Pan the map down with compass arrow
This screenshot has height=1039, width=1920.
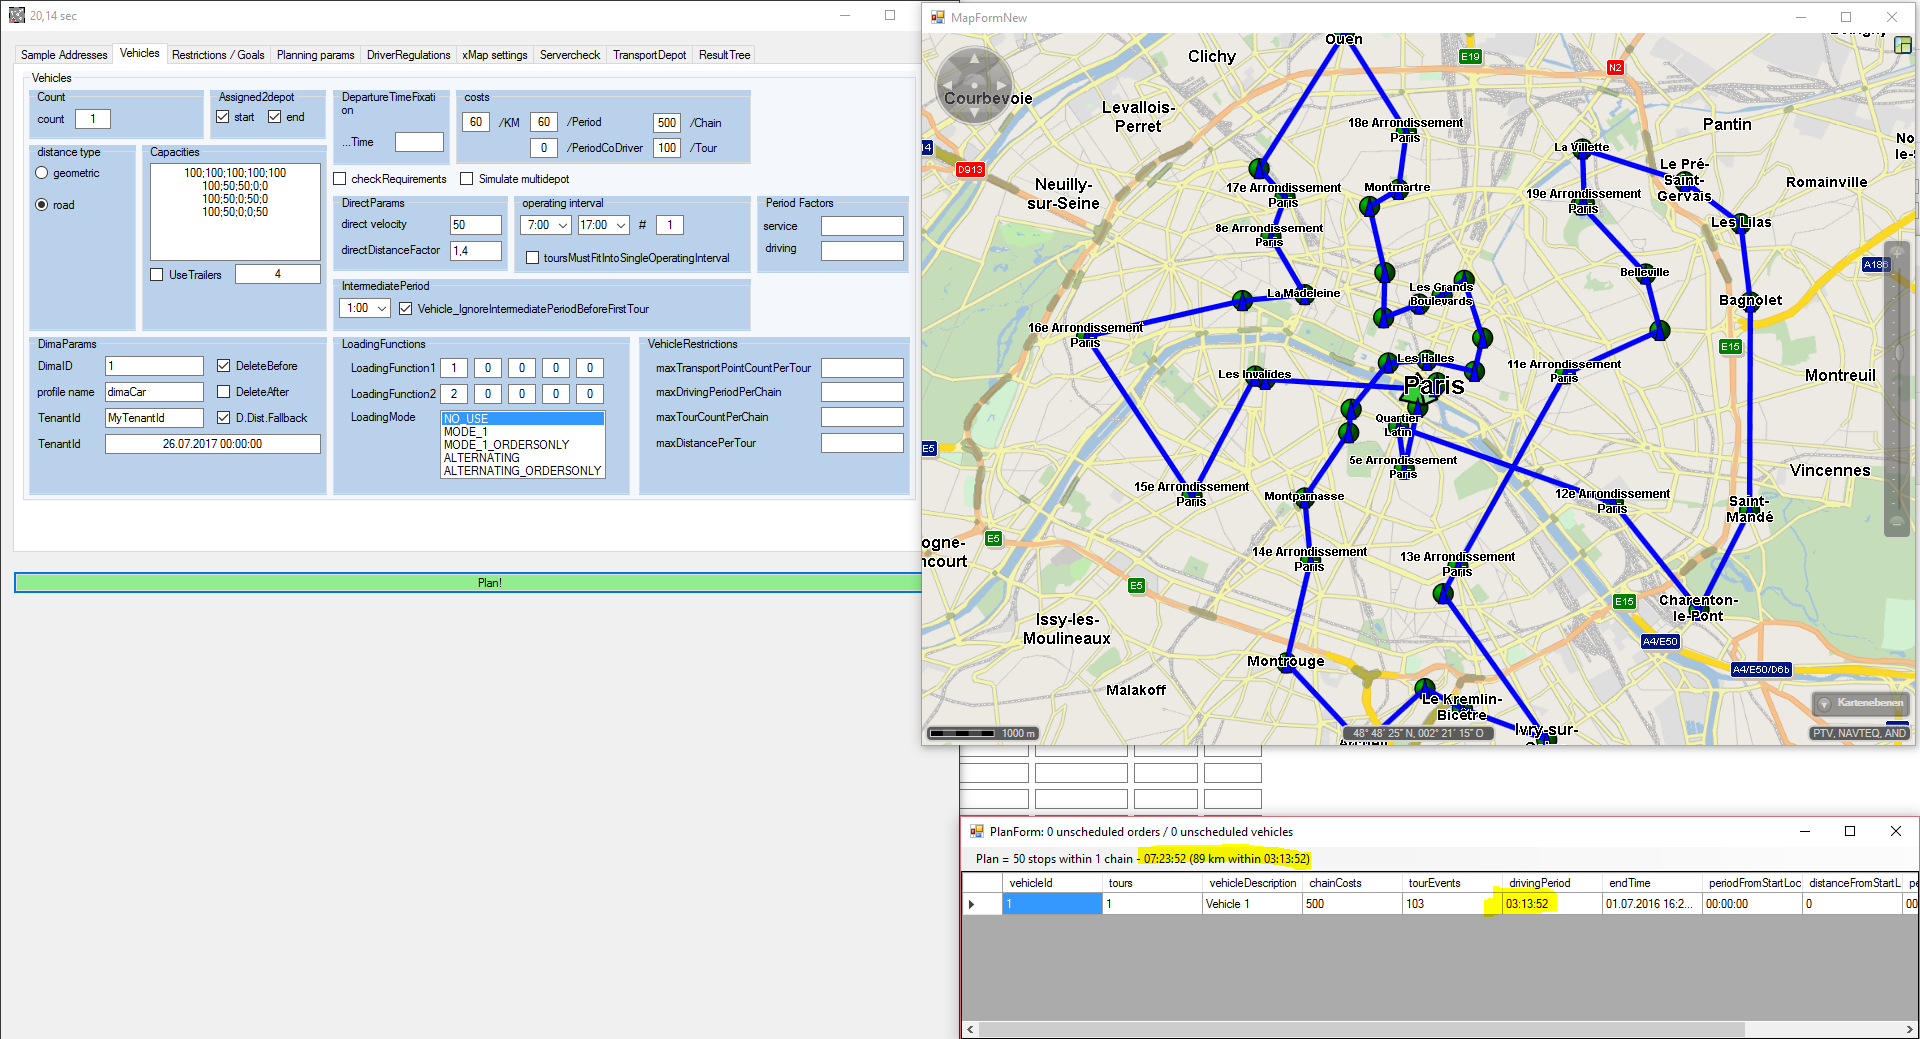tap(974, 112)
